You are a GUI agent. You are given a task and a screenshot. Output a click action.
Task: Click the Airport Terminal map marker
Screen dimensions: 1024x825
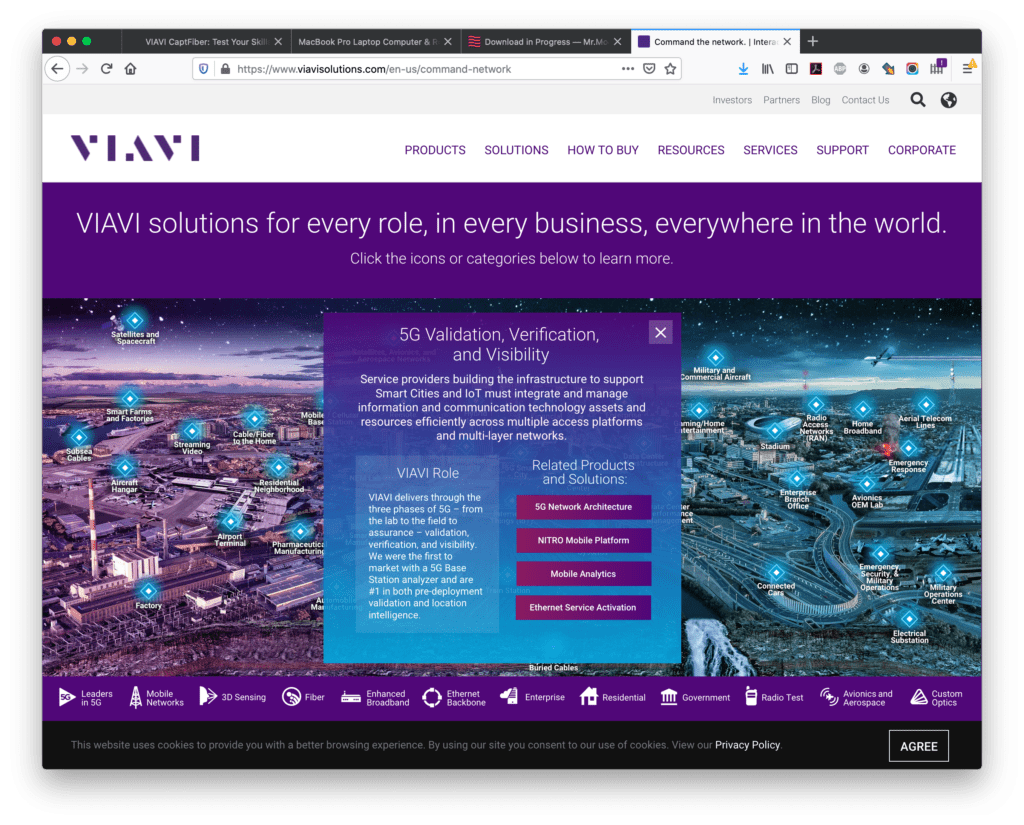(x=230, y=521)
